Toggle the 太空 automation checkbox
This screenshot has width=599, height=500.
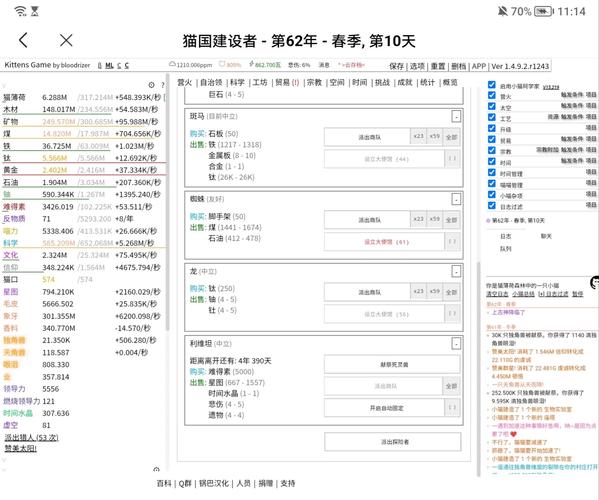point(492,107)
